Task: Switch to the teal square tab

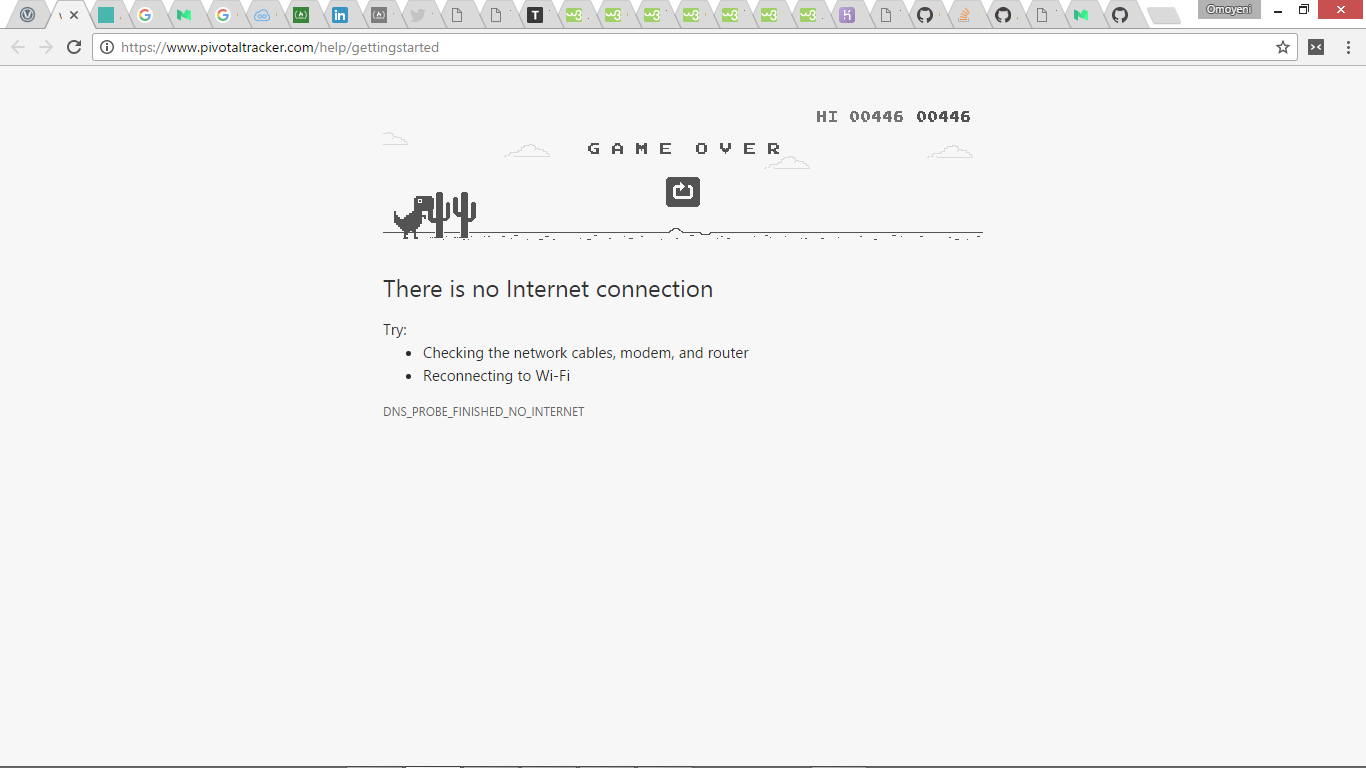Action: click(105, 15)
